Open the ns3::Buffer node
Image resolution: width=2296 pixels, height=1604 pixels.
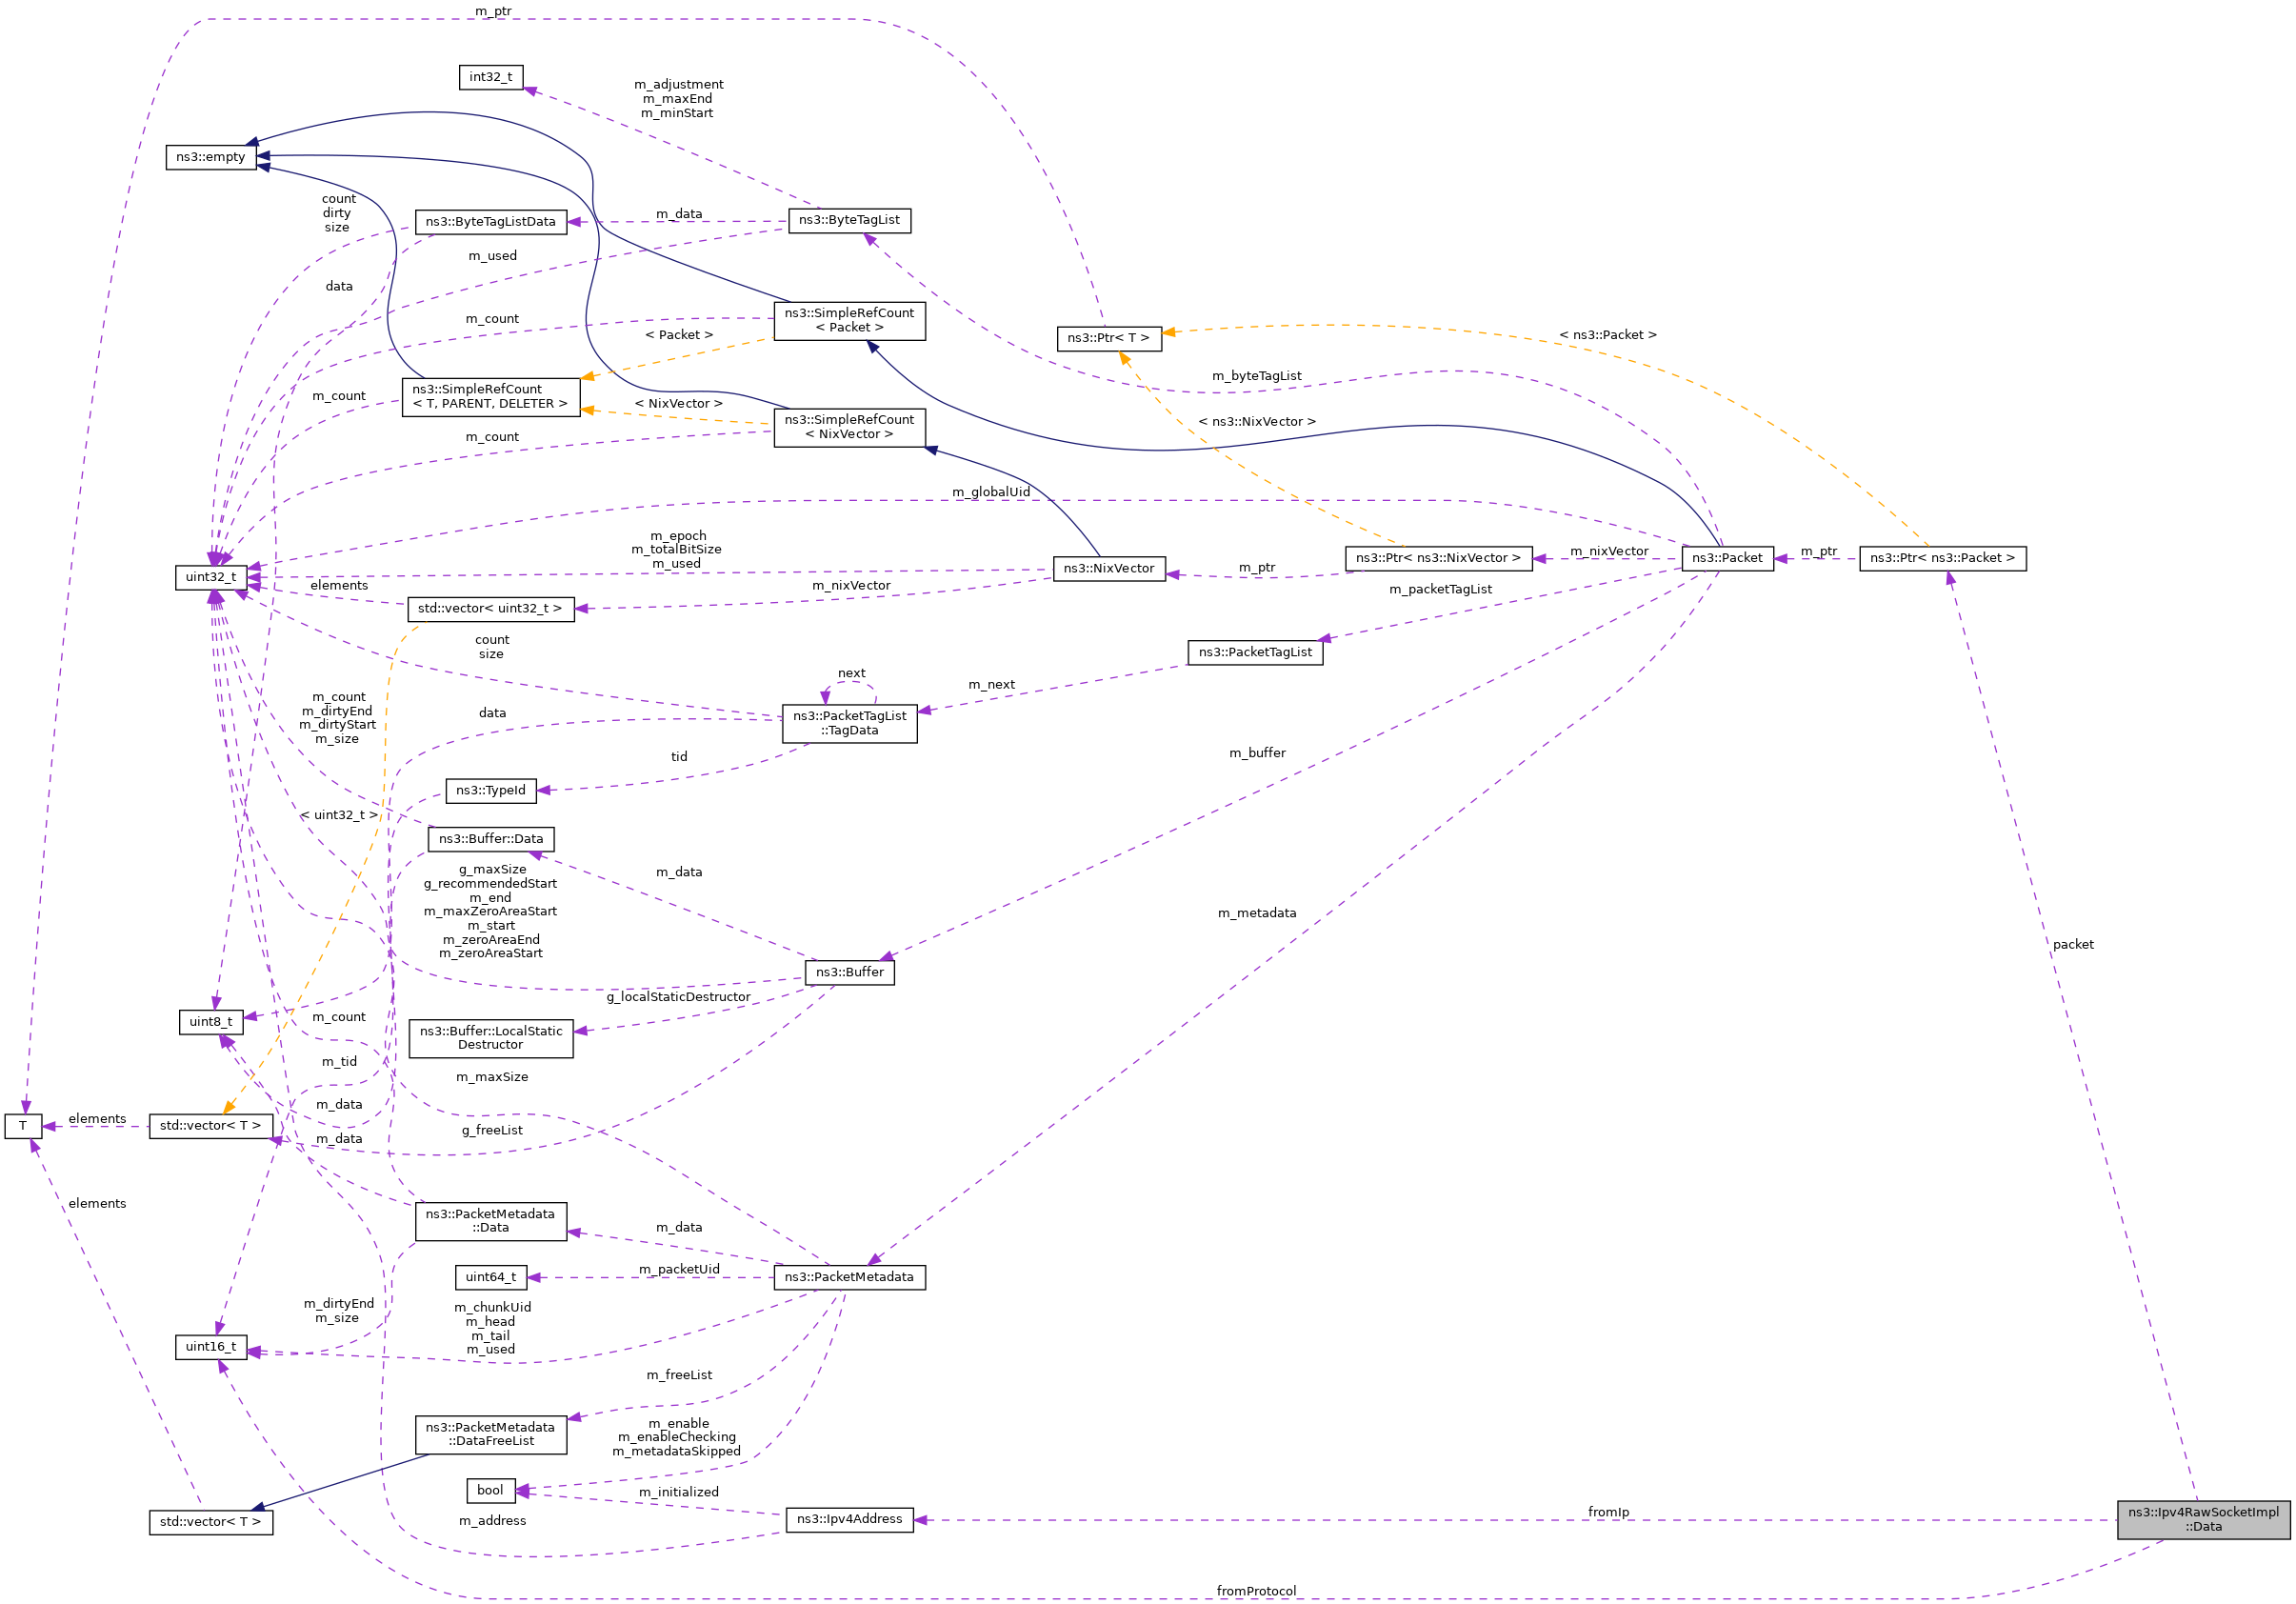[849, 973]
